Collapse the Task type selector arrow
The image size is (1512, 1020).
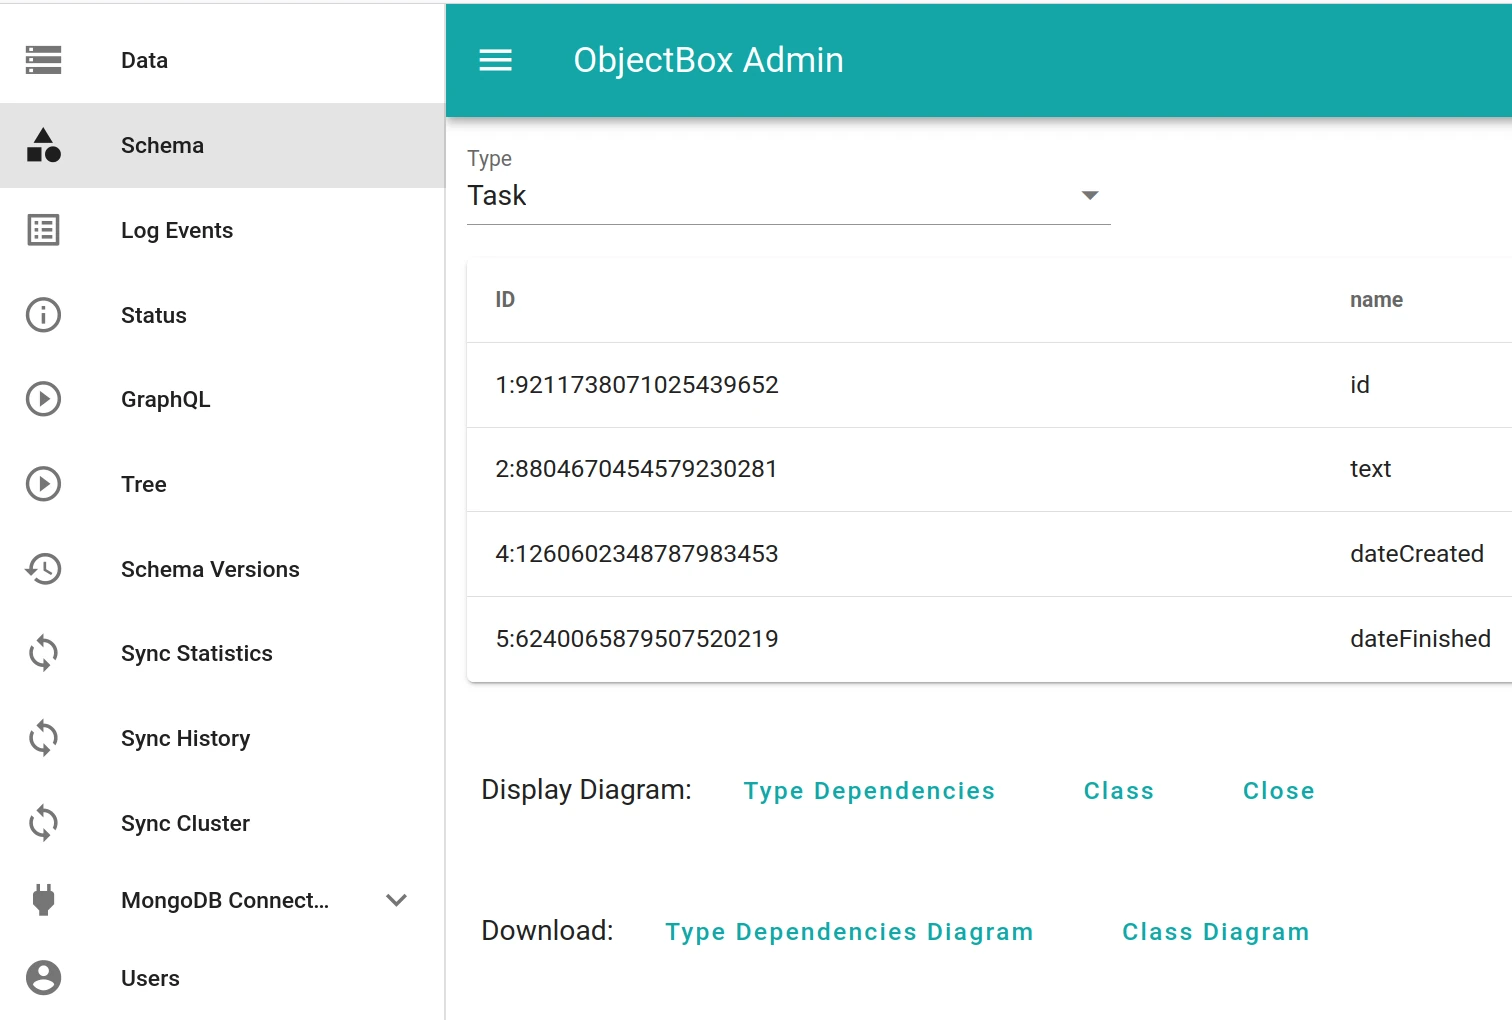pyautogui.click(x=1090, y=195)
